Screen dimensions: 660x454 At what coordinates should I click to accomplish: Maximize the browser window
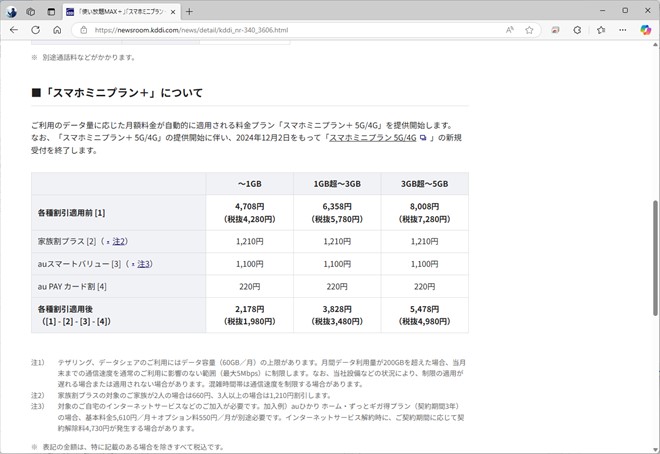[625, 11]
